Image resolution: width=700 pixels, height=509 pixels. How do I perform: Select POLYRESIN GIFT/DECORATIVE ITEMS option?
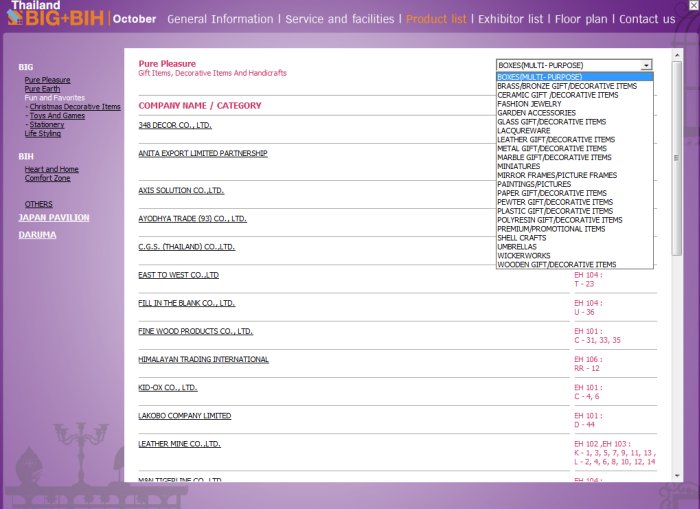[x=575, y=220]
